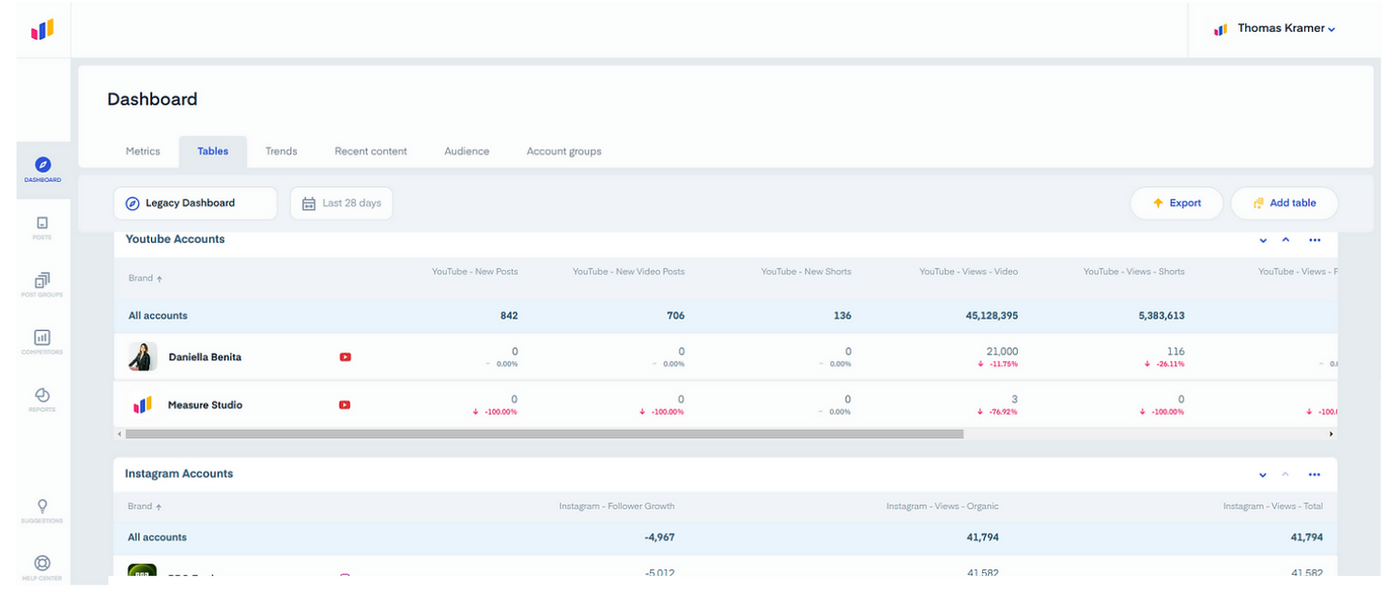Open the Legacy Dashboard selector
The height and width of the screenshot is (604, 1400).
click(195, 203)
